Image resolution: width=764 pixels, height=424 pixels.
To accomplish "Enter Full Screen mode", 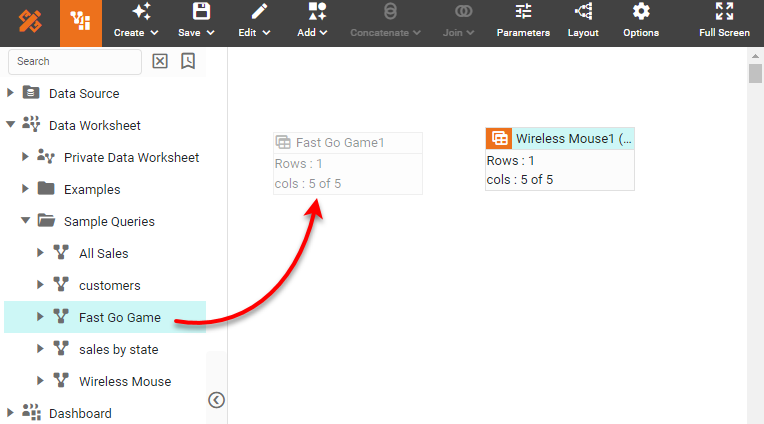I will (x=724, y=21).
